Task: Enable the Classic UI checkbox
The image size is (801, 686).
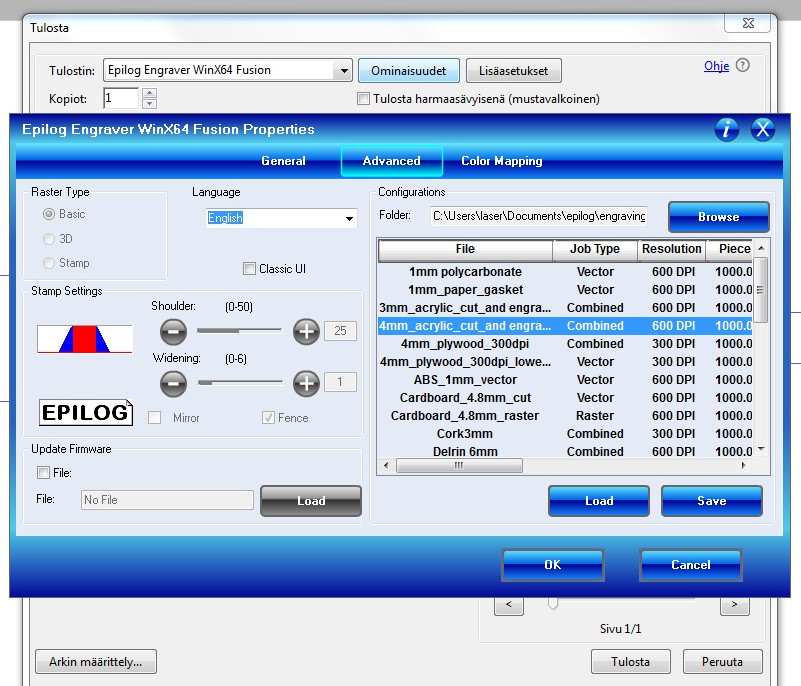Action: point(249,269)
